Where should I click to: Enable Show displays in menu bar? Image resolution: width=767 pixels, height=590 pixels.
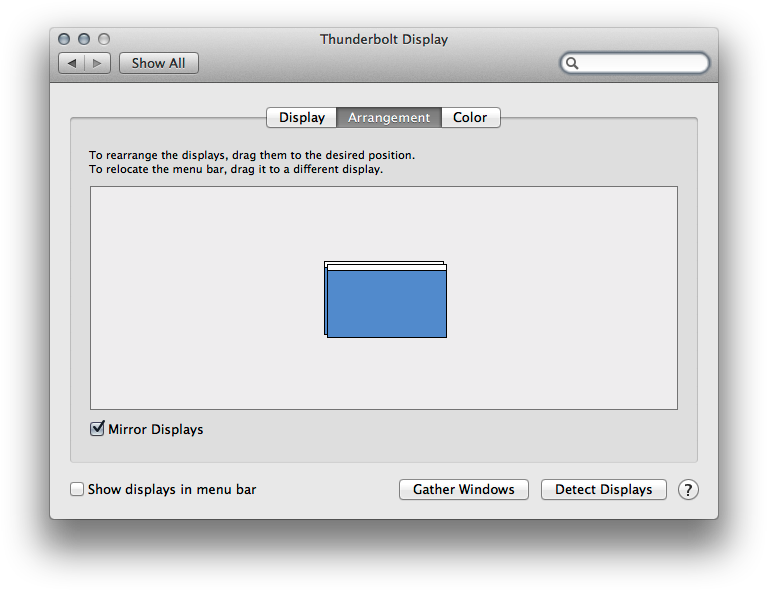[x=77, y=489]
